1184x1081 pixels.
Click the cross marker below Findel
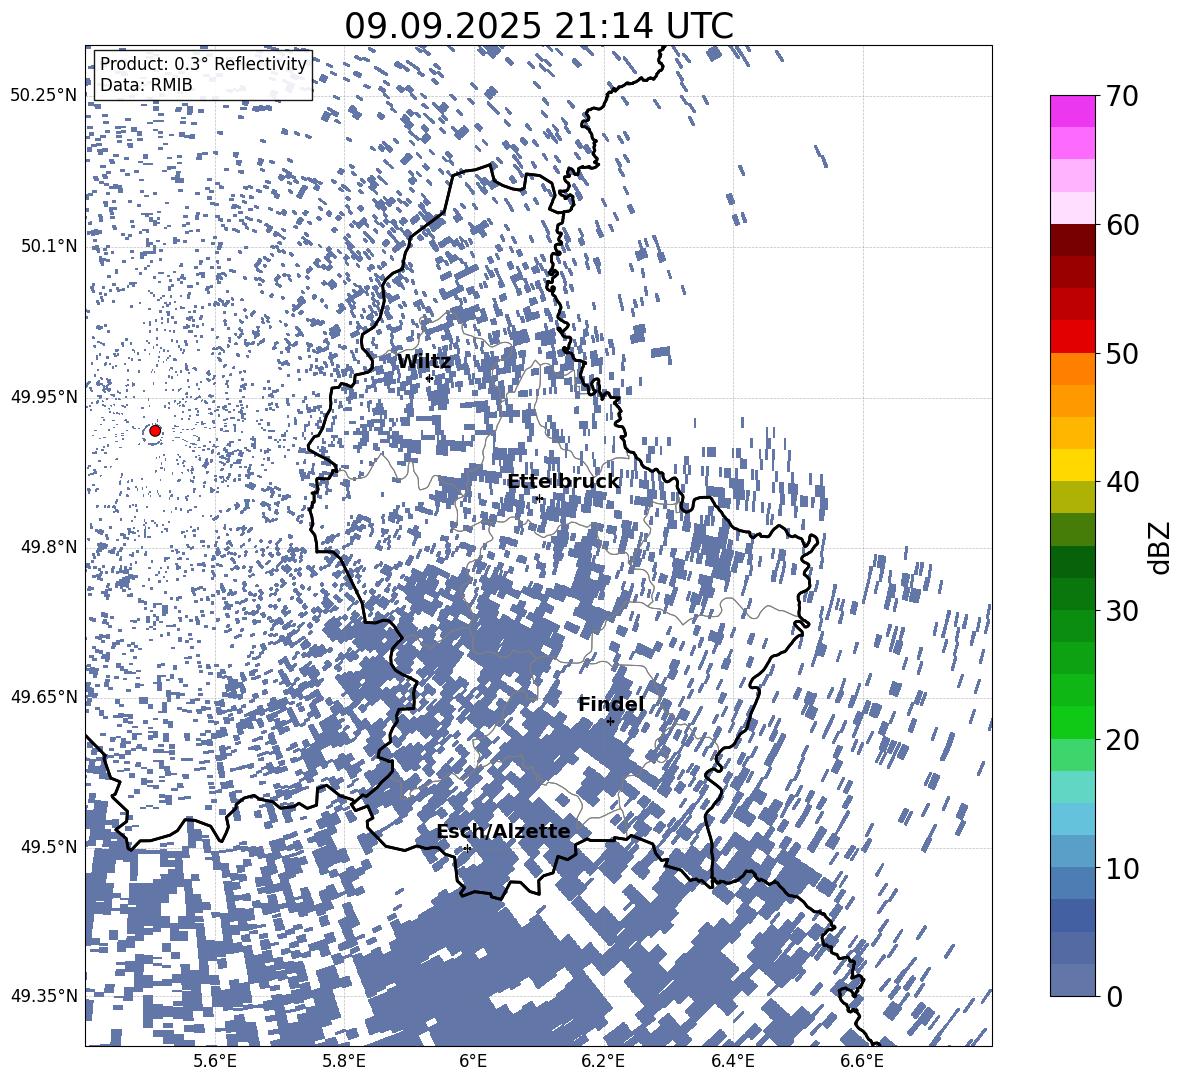coord(610,722)
